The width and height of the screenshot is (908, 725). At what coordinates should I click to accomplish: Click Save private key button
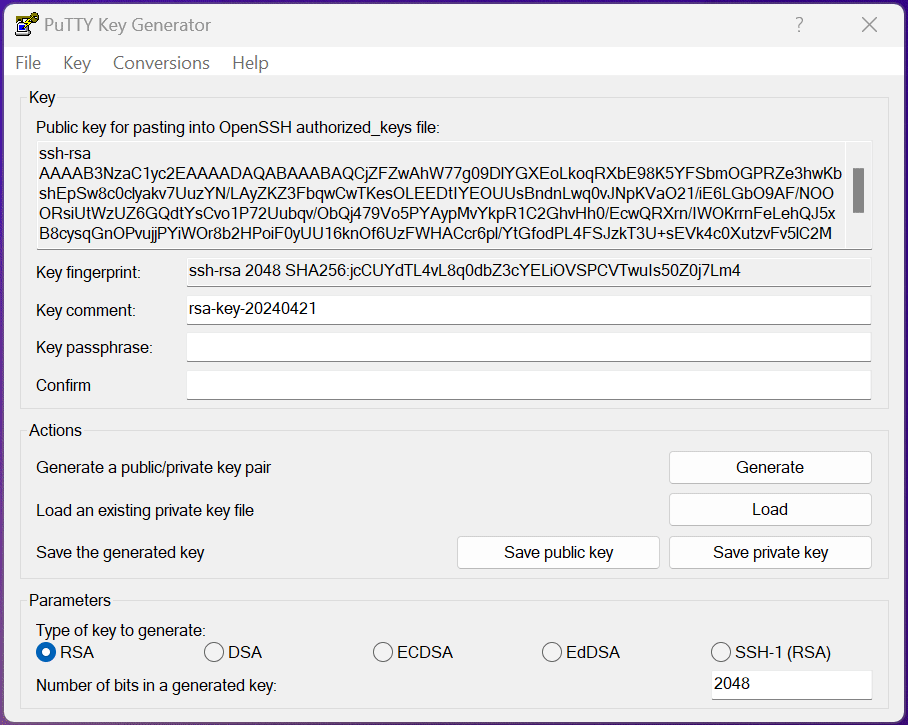pos(770,552)
